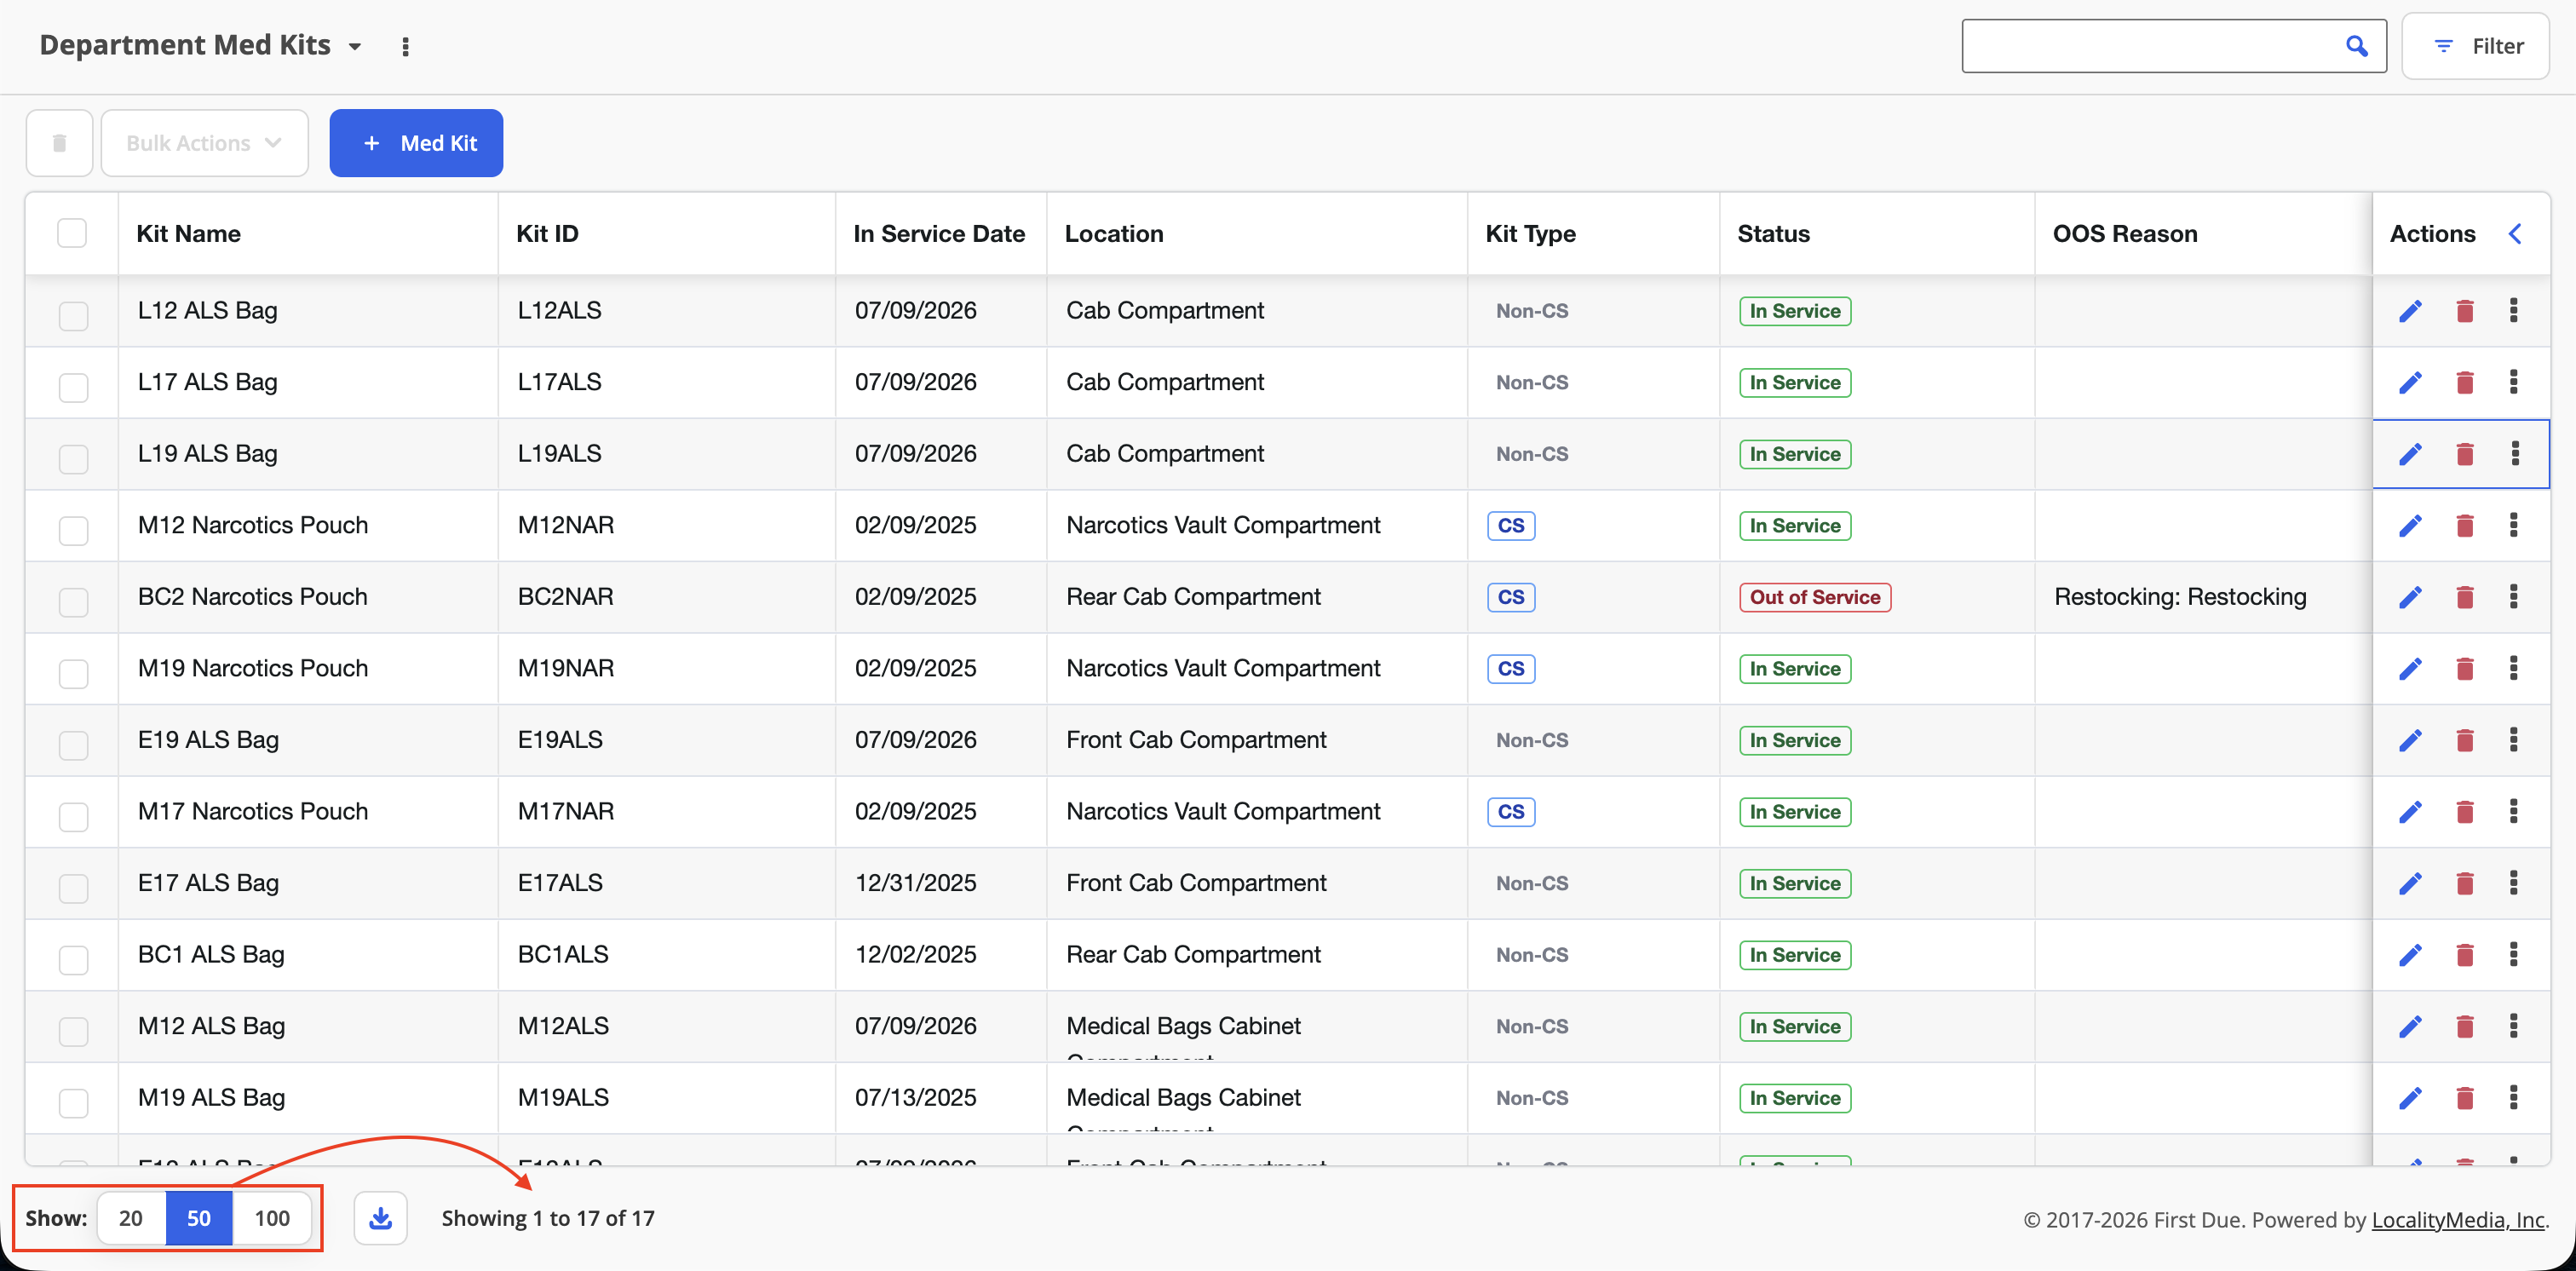Edit the L17 ALS Bag kit
2576x1271 pixels.
click(2410, 382)
